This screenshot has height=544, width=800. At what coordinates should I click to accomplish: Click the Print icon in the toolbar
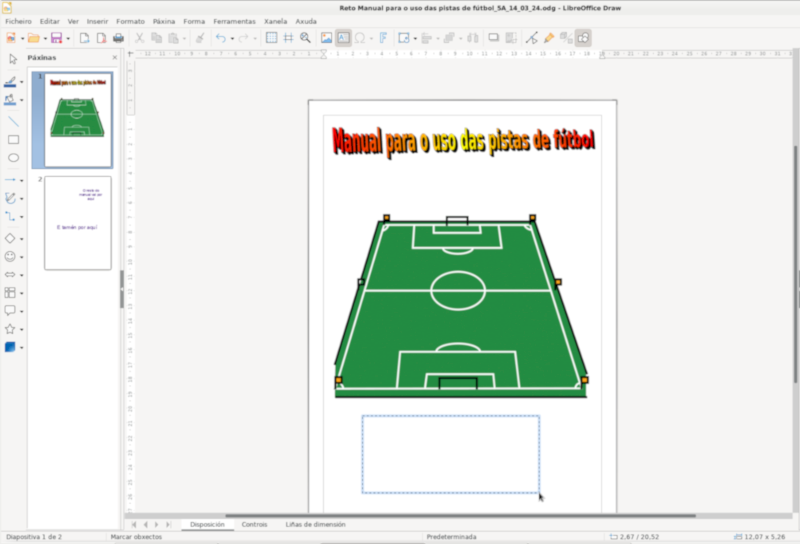118,38
